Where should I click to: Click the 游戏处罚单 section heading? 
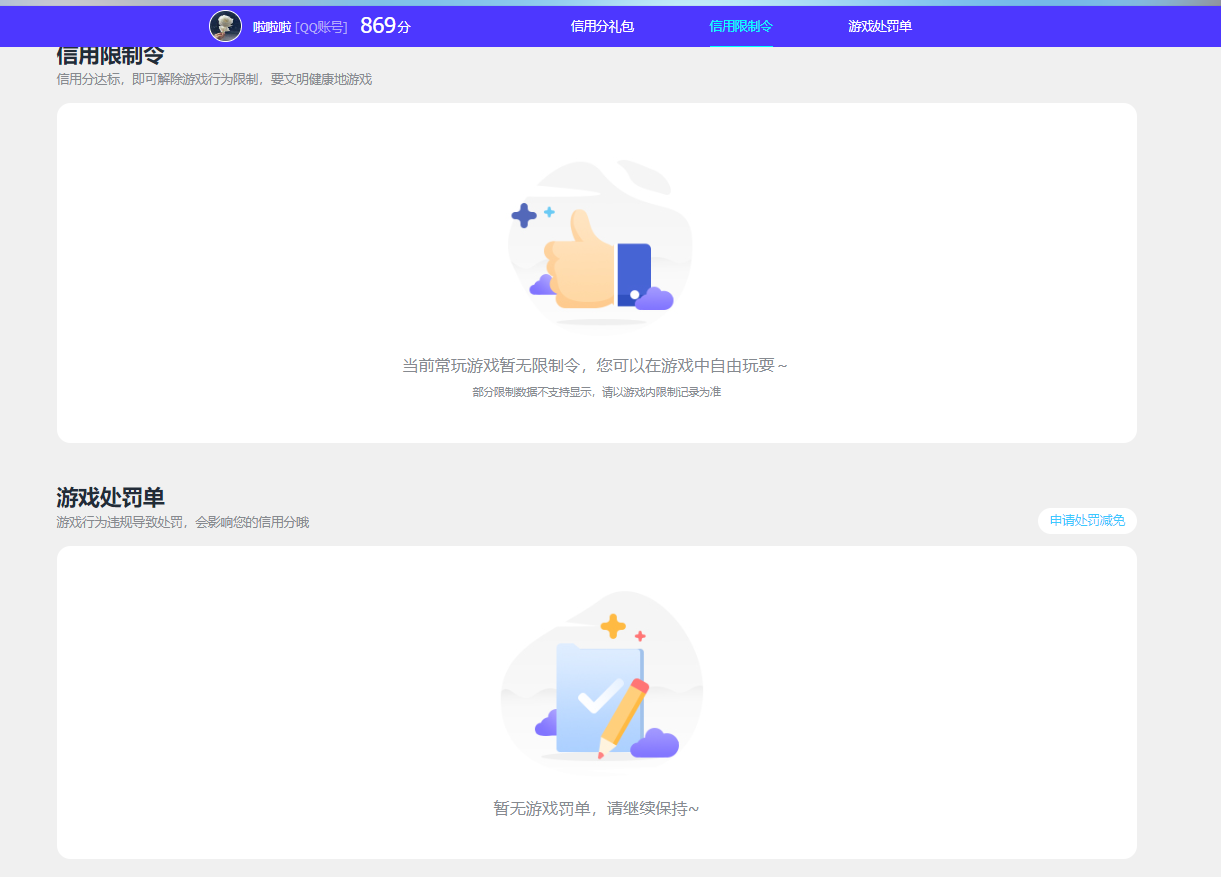click(110, 497)
